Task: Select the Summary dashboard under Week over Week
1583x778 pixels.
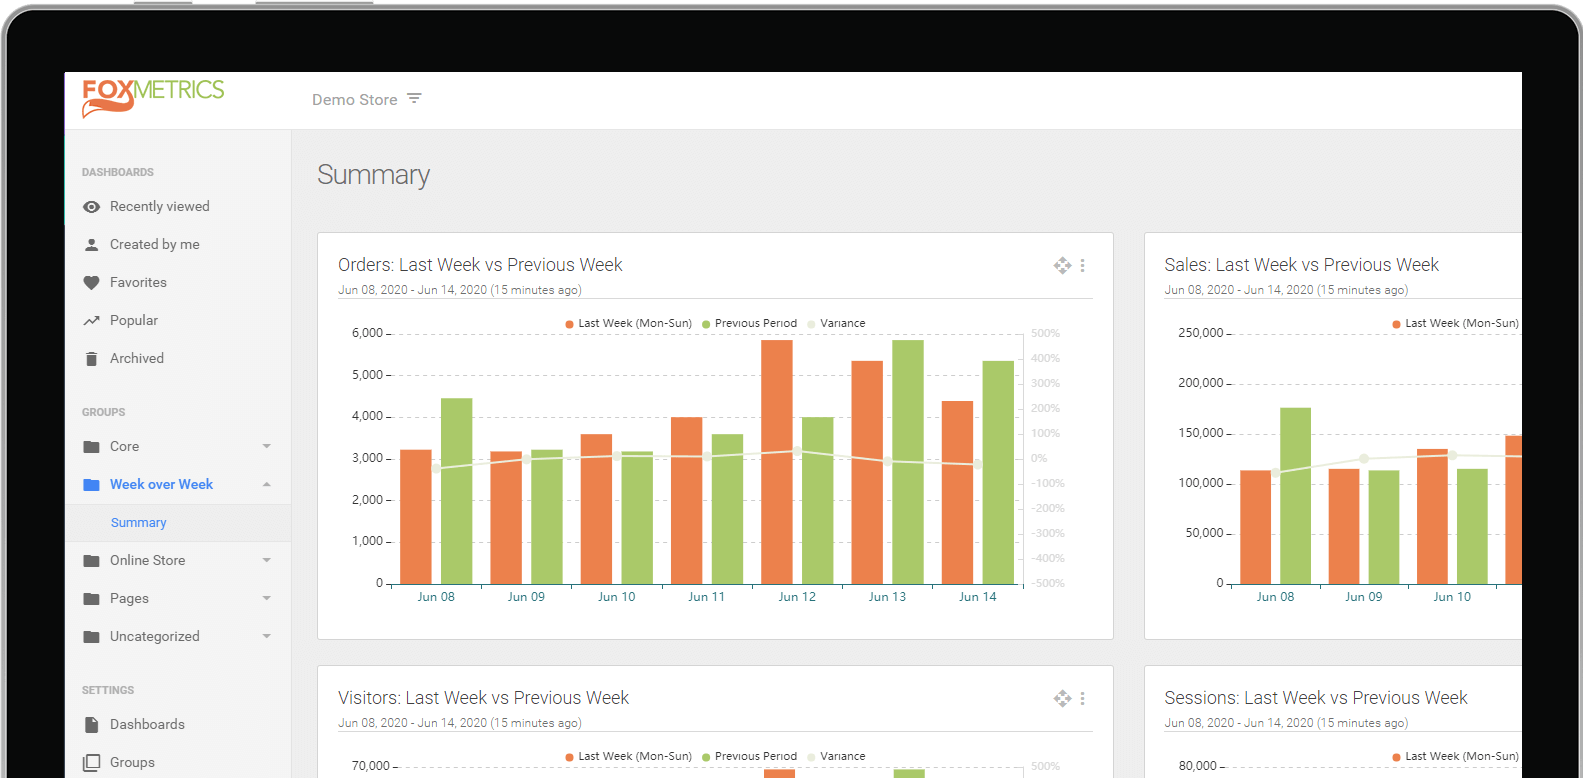Action: coord(139,523)
